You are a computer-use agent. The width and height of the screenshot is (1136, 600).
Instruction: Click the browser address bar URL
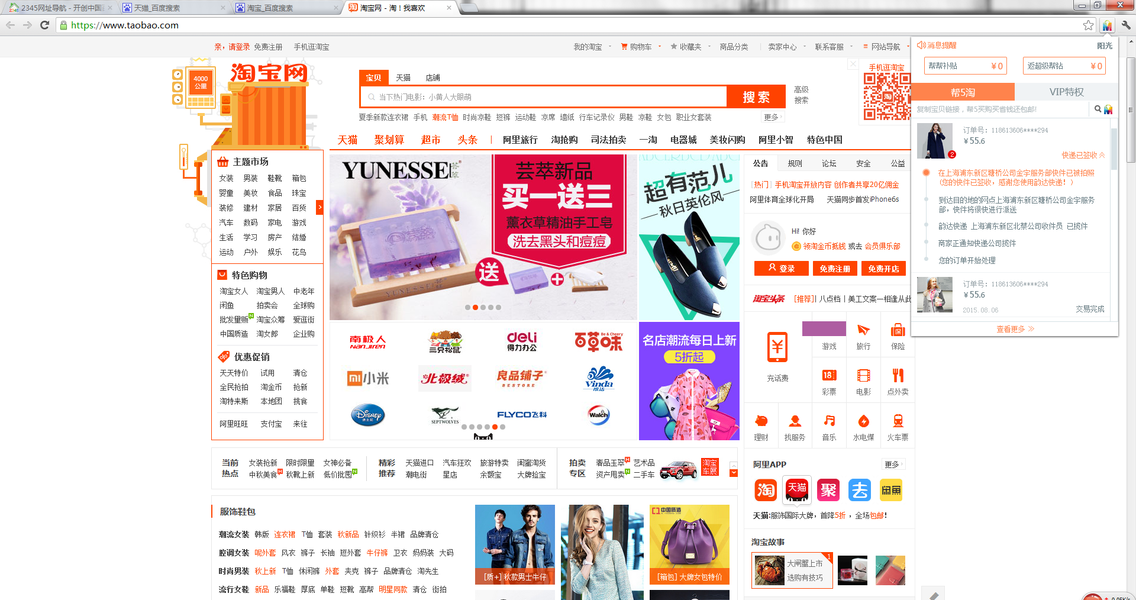[125, 25]
